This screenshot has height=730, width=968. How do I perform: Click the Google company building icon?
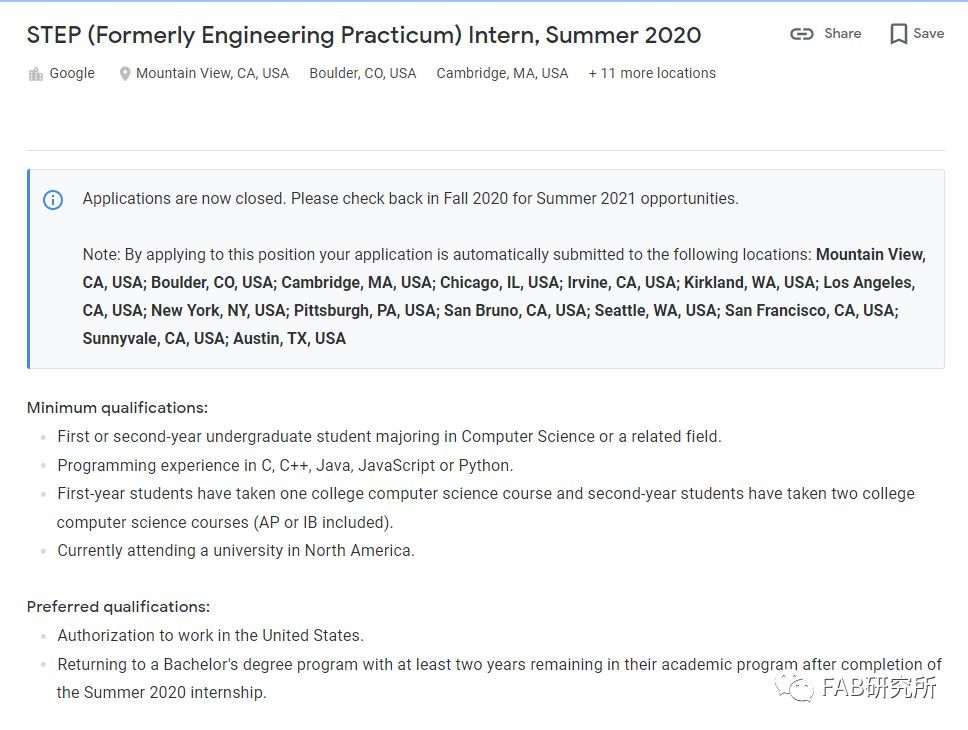click(x=36, y=74)
